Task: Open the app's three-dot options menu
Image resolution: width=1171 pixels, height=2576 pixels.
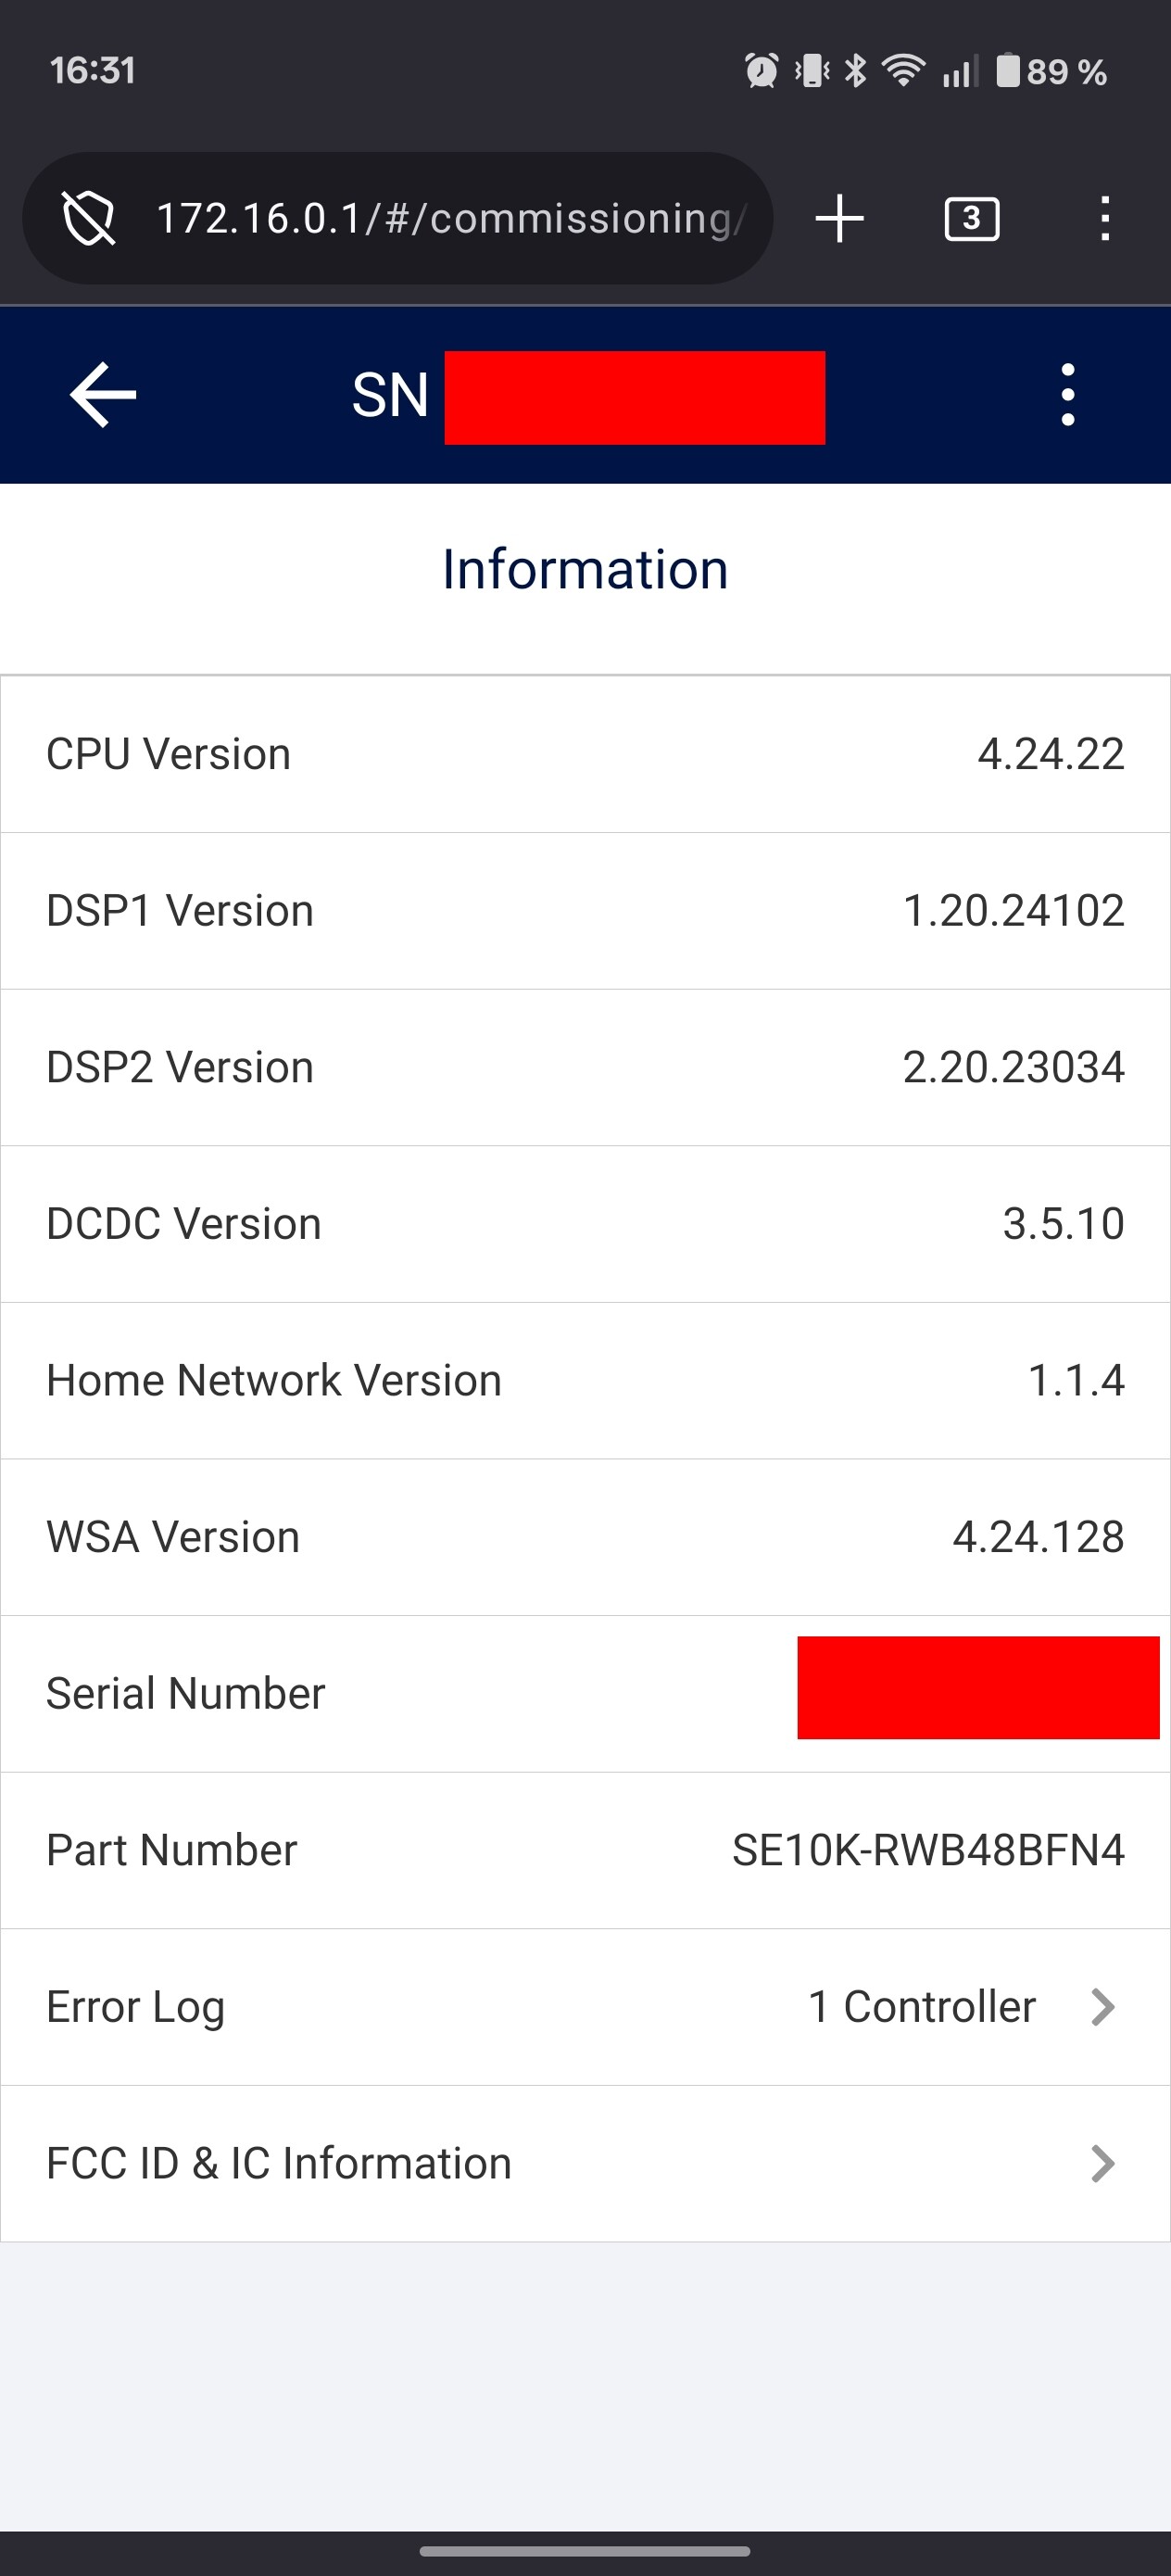Action: pos(1067,395)
